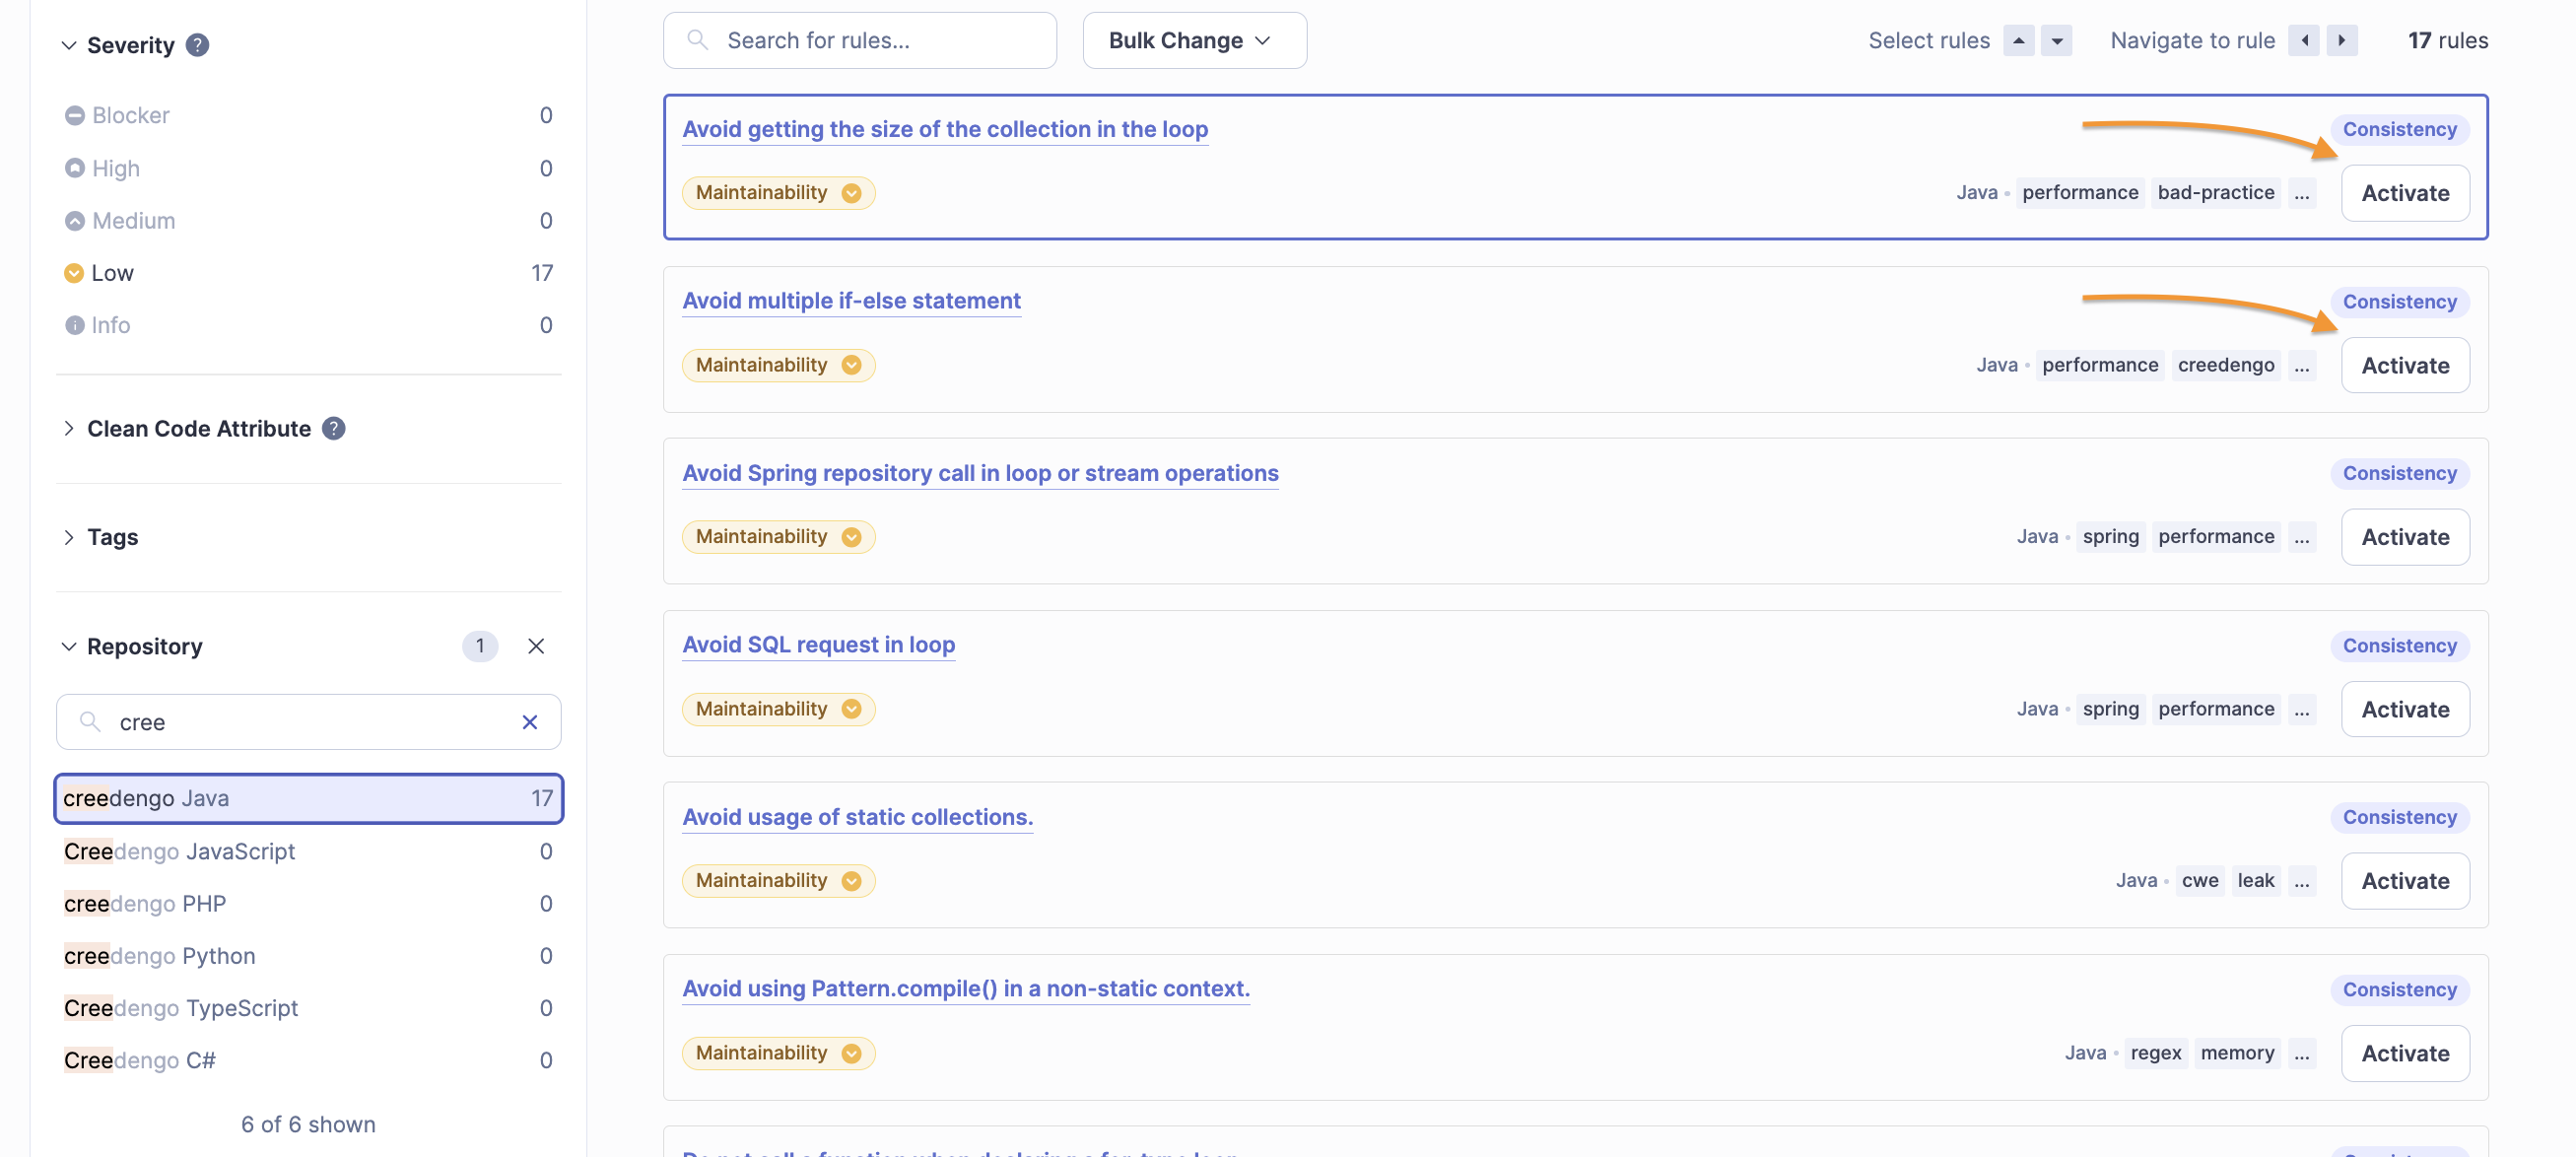Click the 'creedengo' tag on if-else rule

2226,365
